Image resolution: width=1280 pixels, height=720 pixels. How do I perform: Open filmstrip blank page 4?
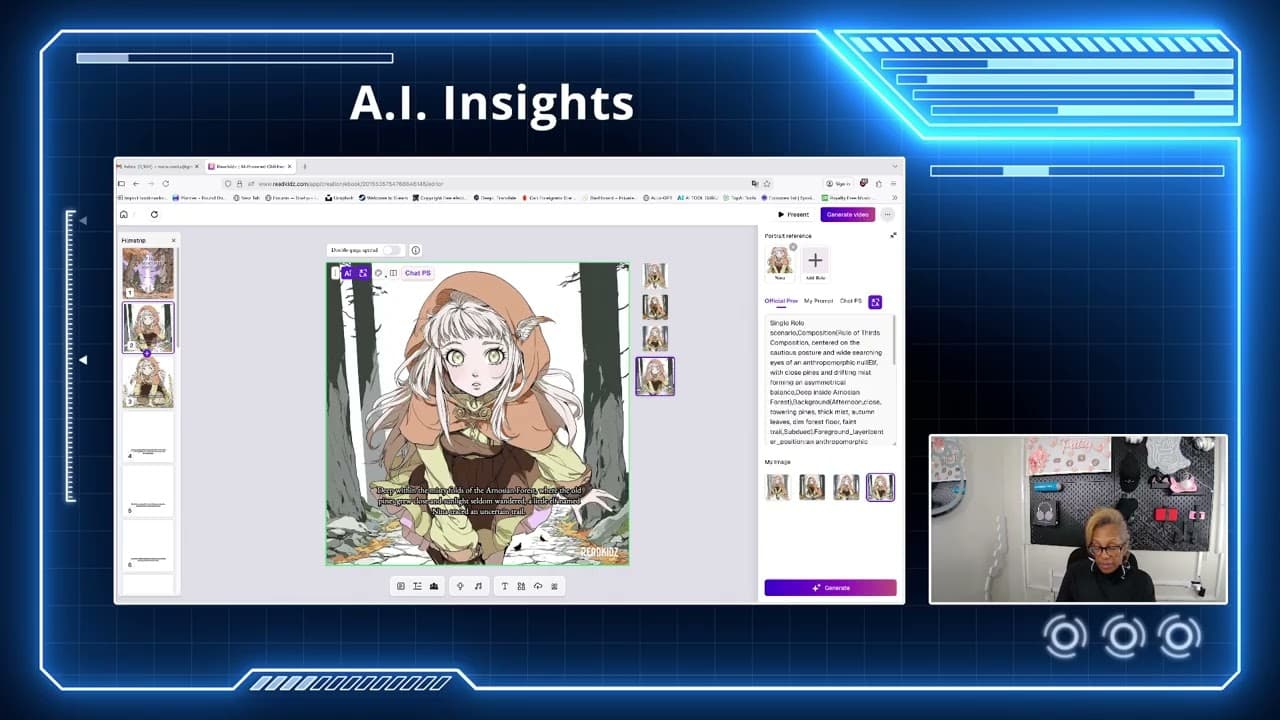[148, 437]
